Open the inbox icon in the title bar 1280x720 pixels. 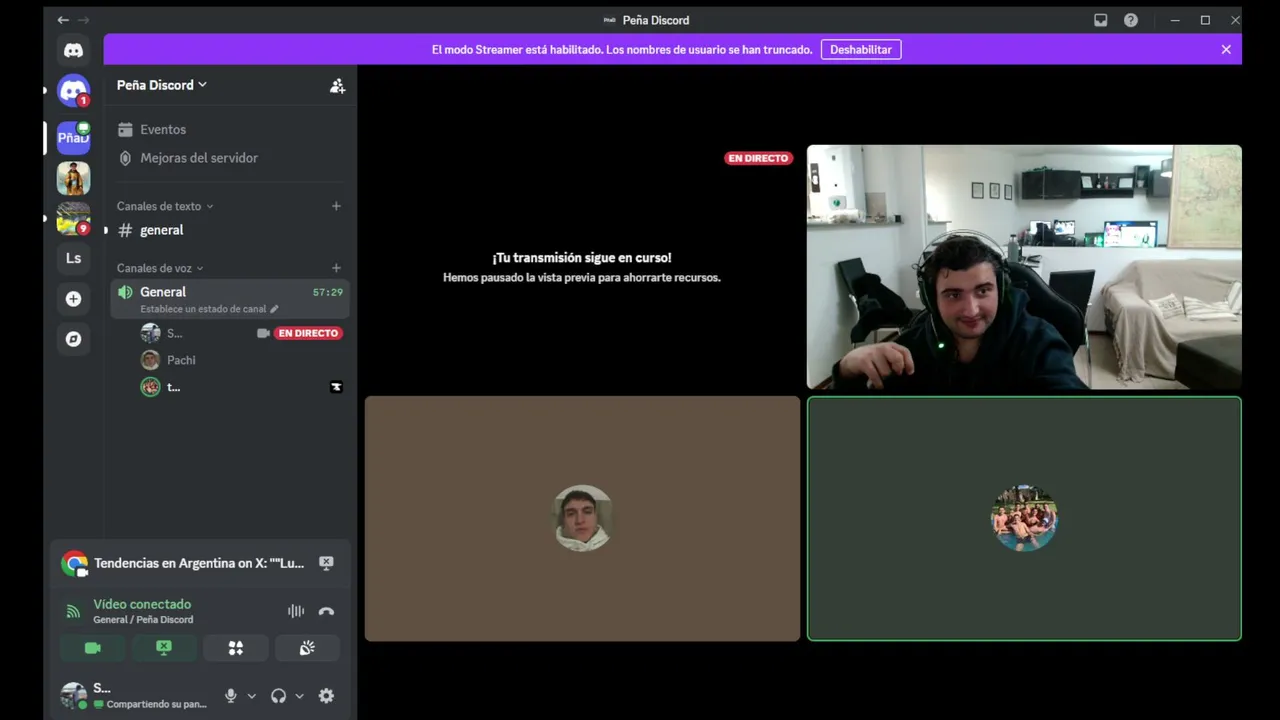[1100, 20]
